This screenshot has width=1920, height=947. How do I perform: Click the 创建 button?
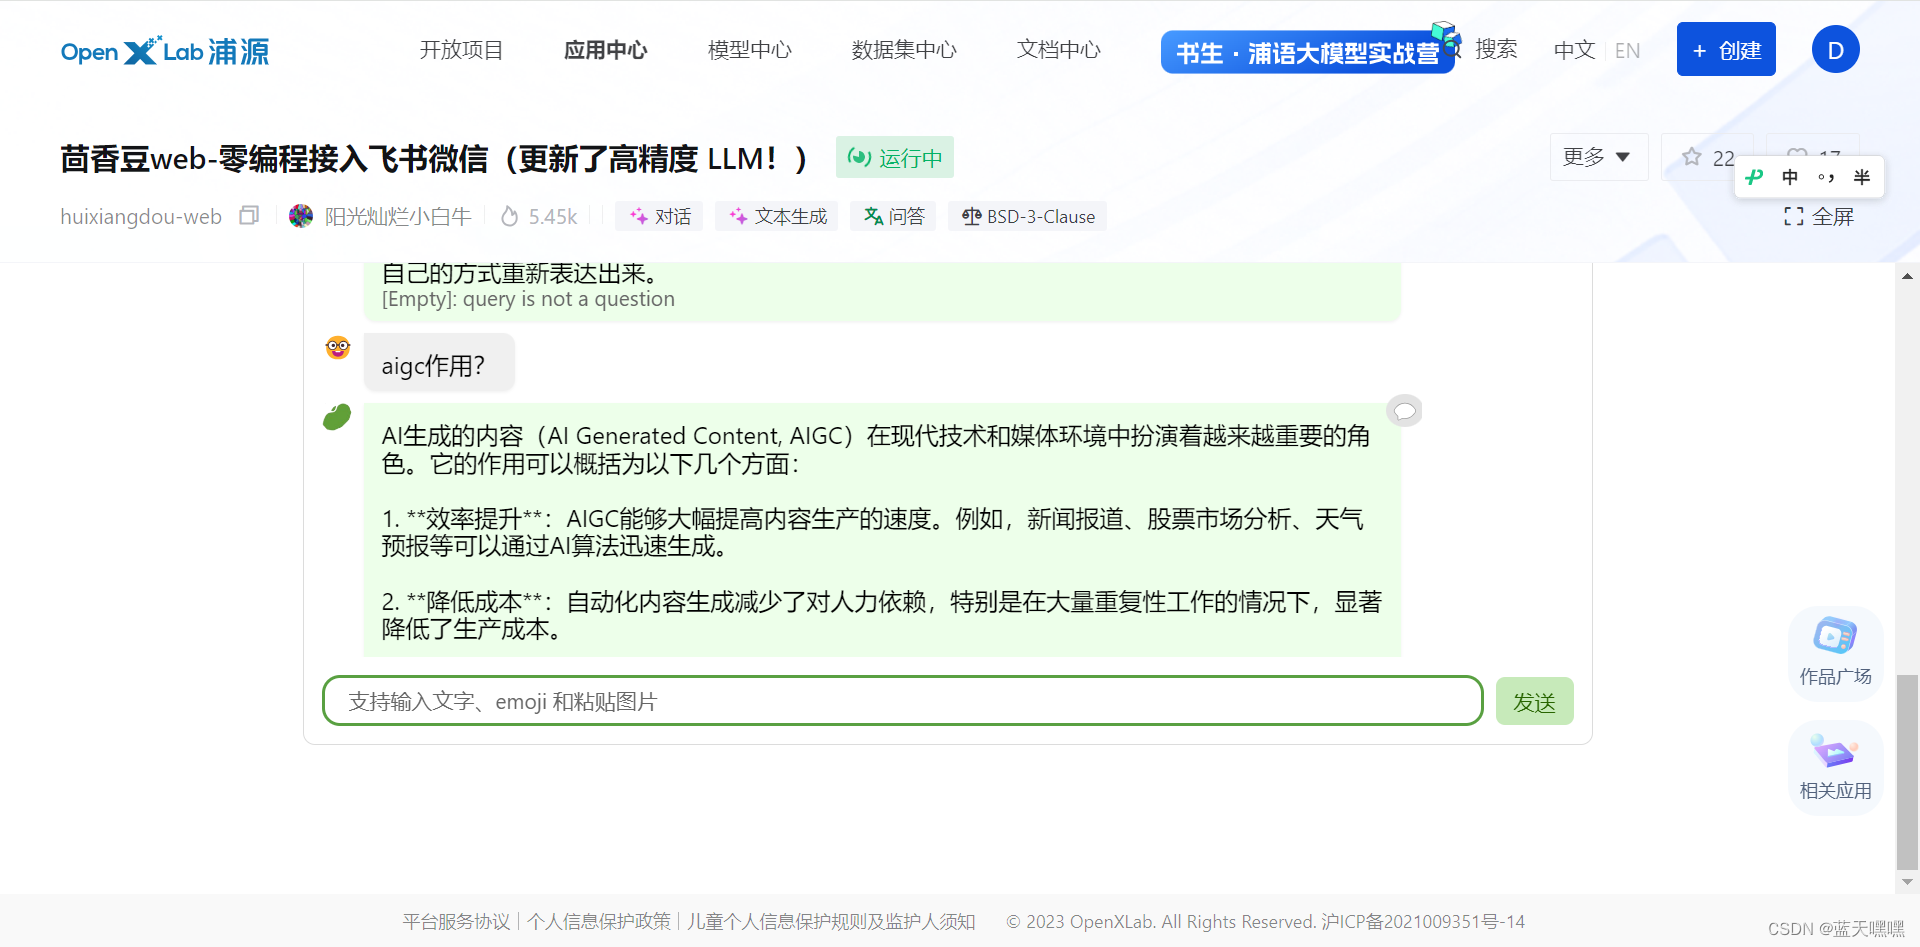coord(1726,49)
